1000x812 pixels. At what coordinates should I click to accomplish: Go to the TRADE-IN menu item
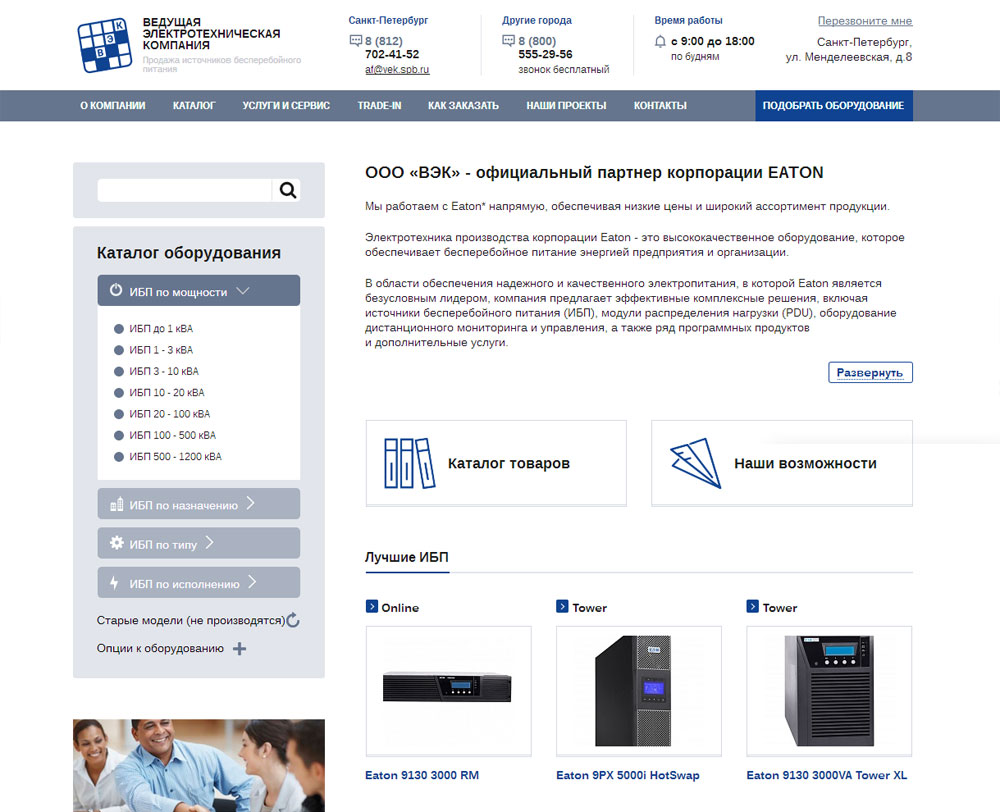tap(379, 106)
